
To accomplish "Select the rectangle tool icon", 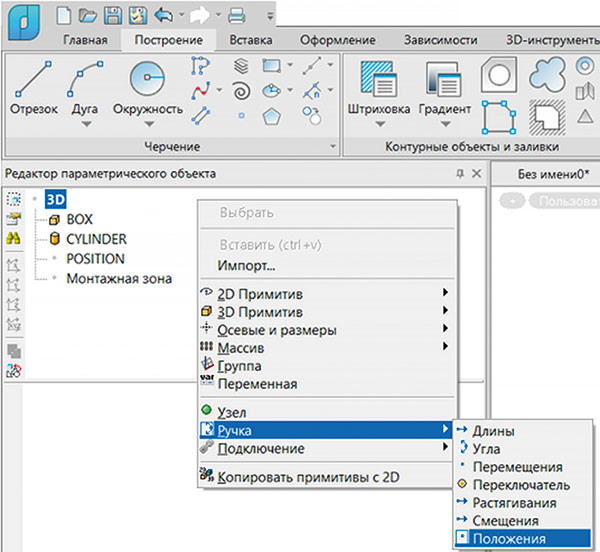I will click(271, 65).
